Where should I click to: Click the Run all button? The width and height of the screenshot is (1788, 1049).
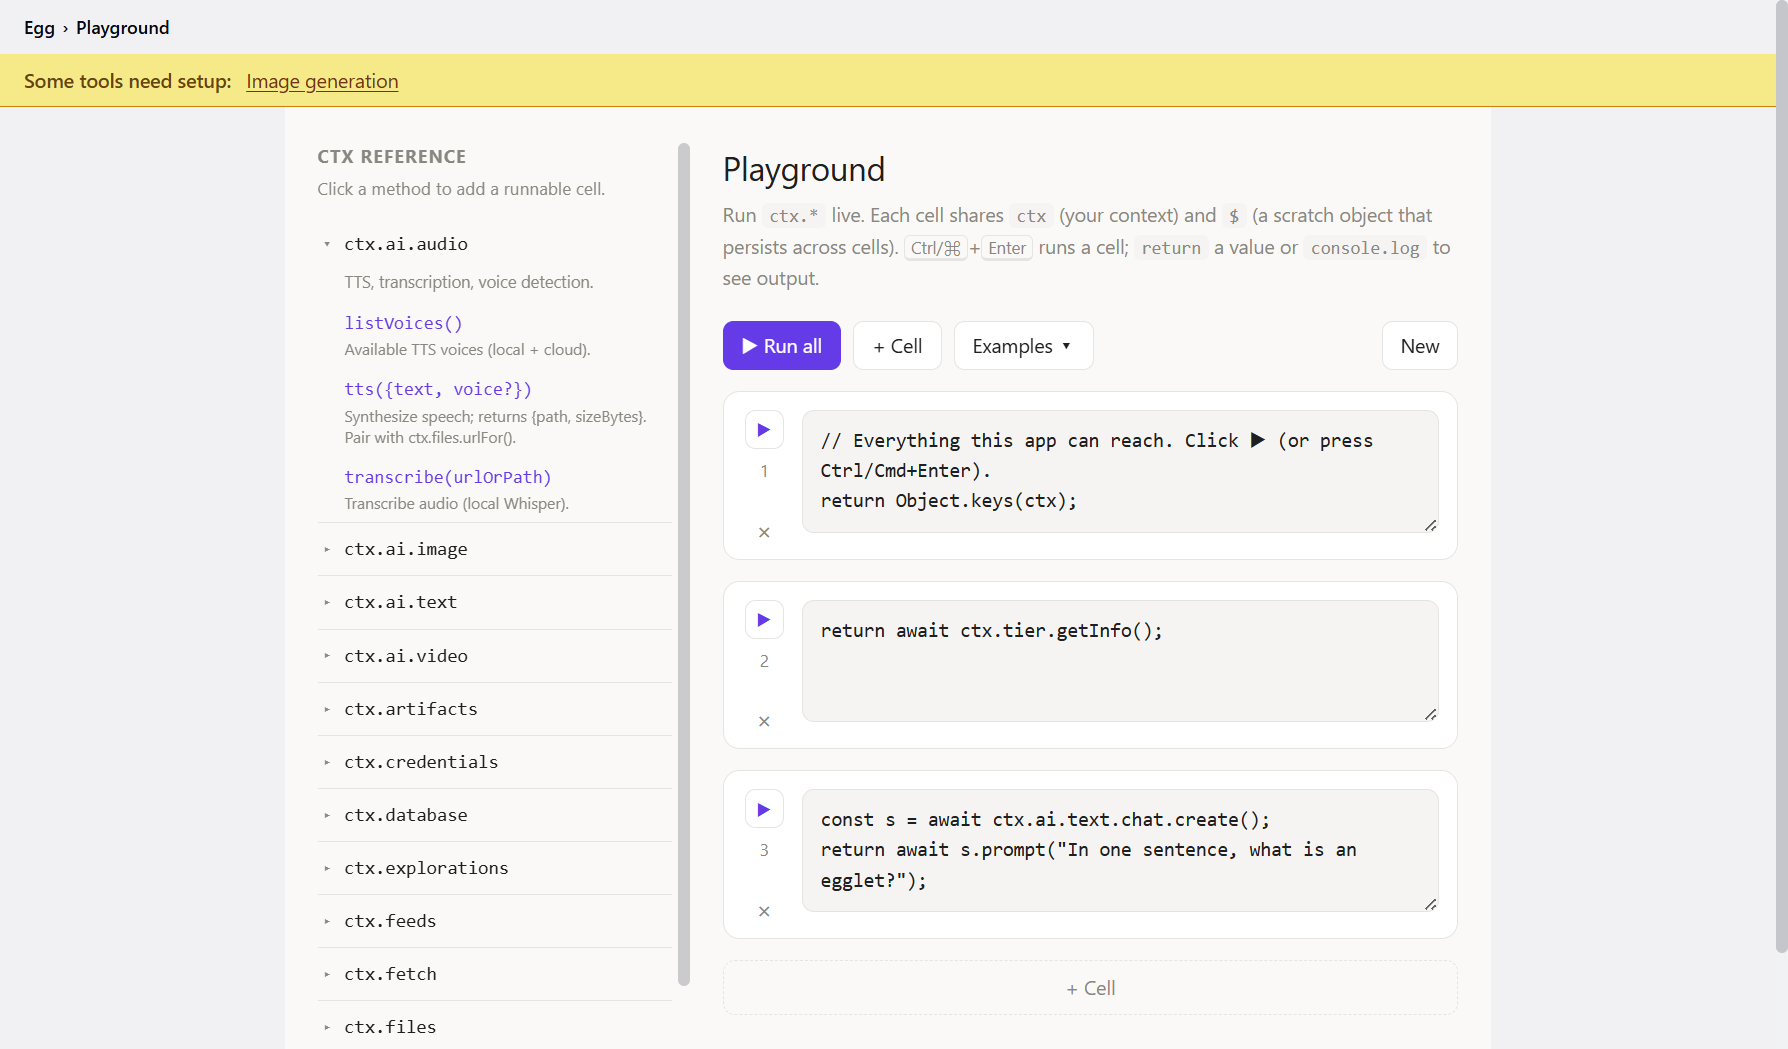[x=782, y=346]
